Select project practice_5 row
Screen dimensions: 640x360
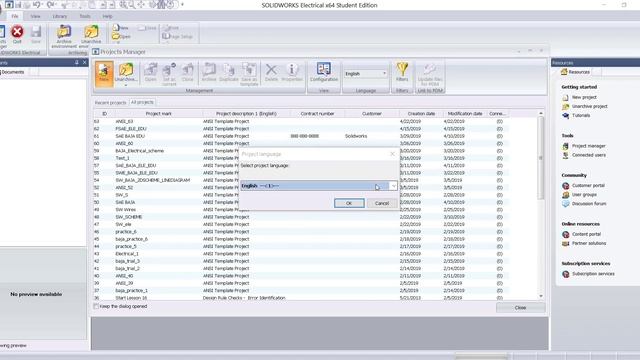[301, 247]
